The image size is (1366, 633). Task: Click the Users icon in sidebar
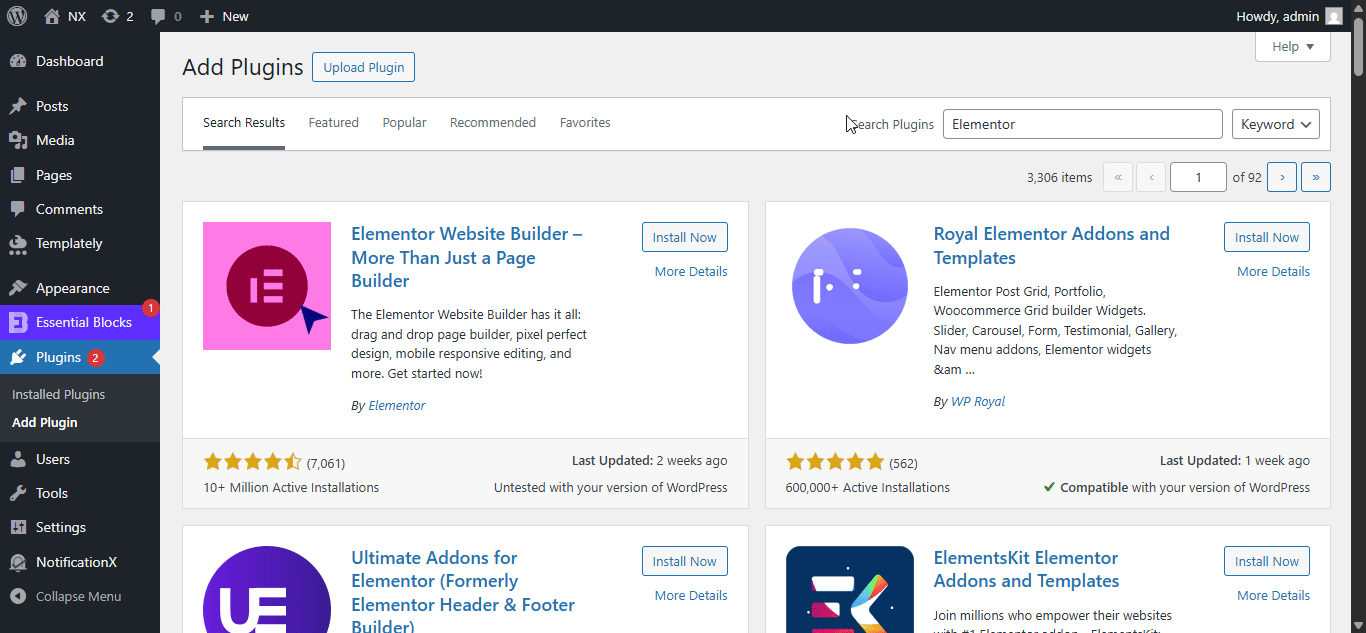(x=18, y=459)
